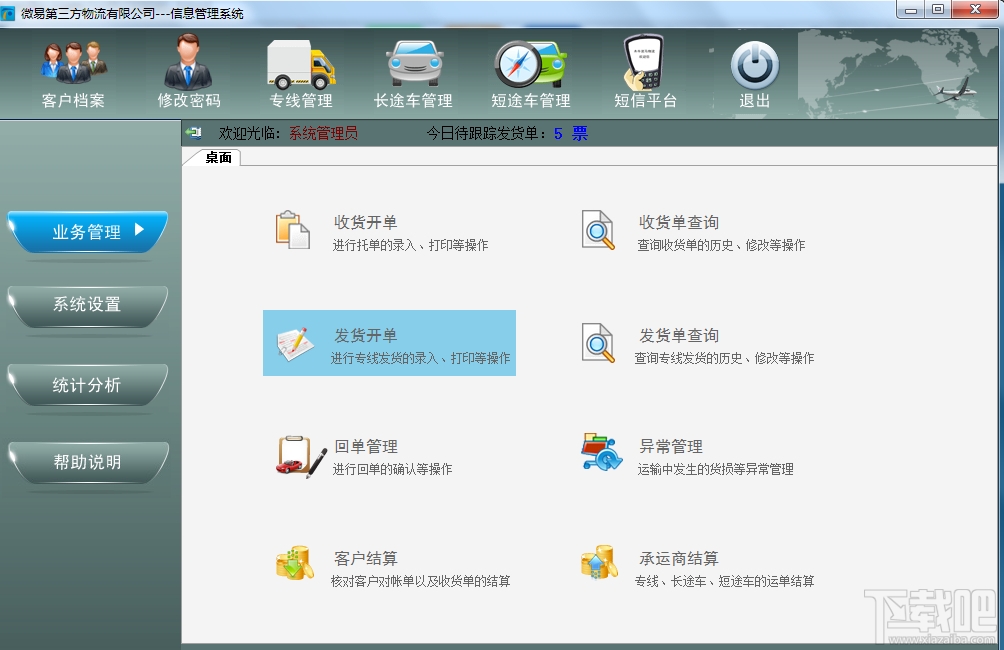Click the 短信平台 toolbar label

click(x=645, y=101)
